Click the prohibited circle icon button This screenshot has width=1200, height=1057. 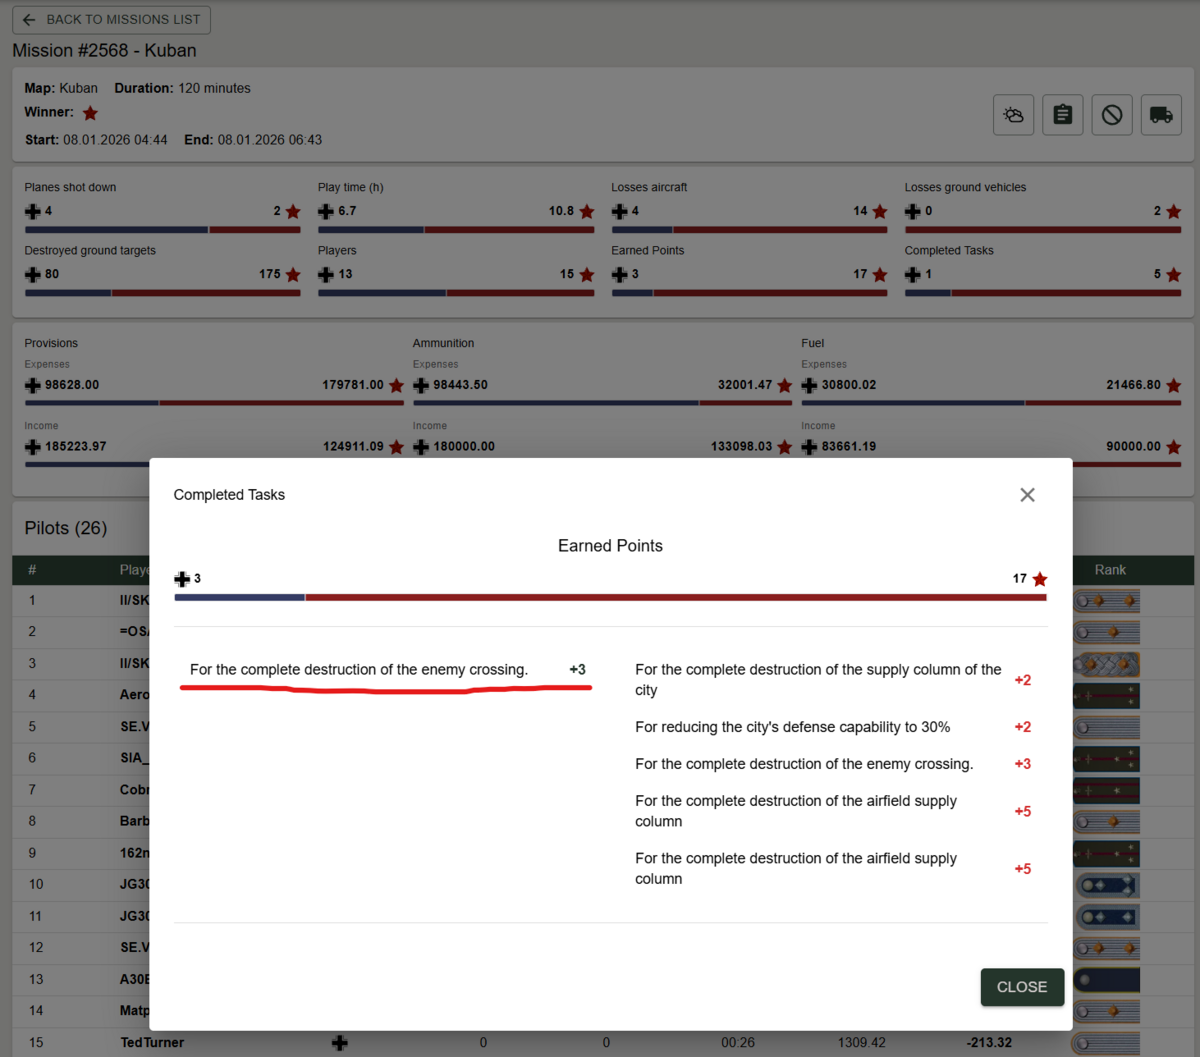pyautogui.click(x=1111, y=115)
